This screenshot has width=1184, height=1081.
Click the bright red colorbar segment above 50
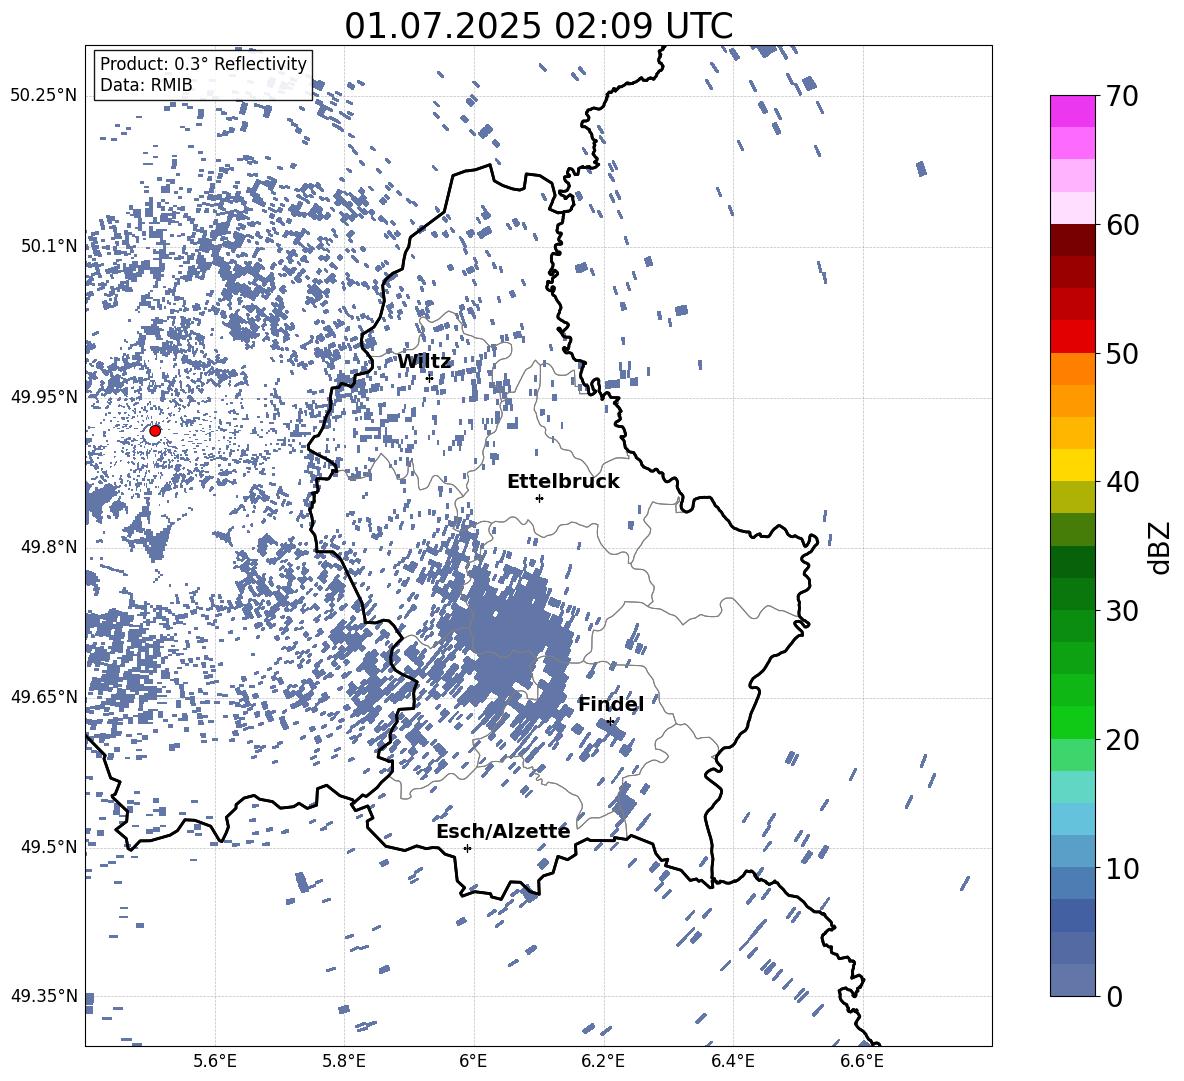pos(1072,337)
